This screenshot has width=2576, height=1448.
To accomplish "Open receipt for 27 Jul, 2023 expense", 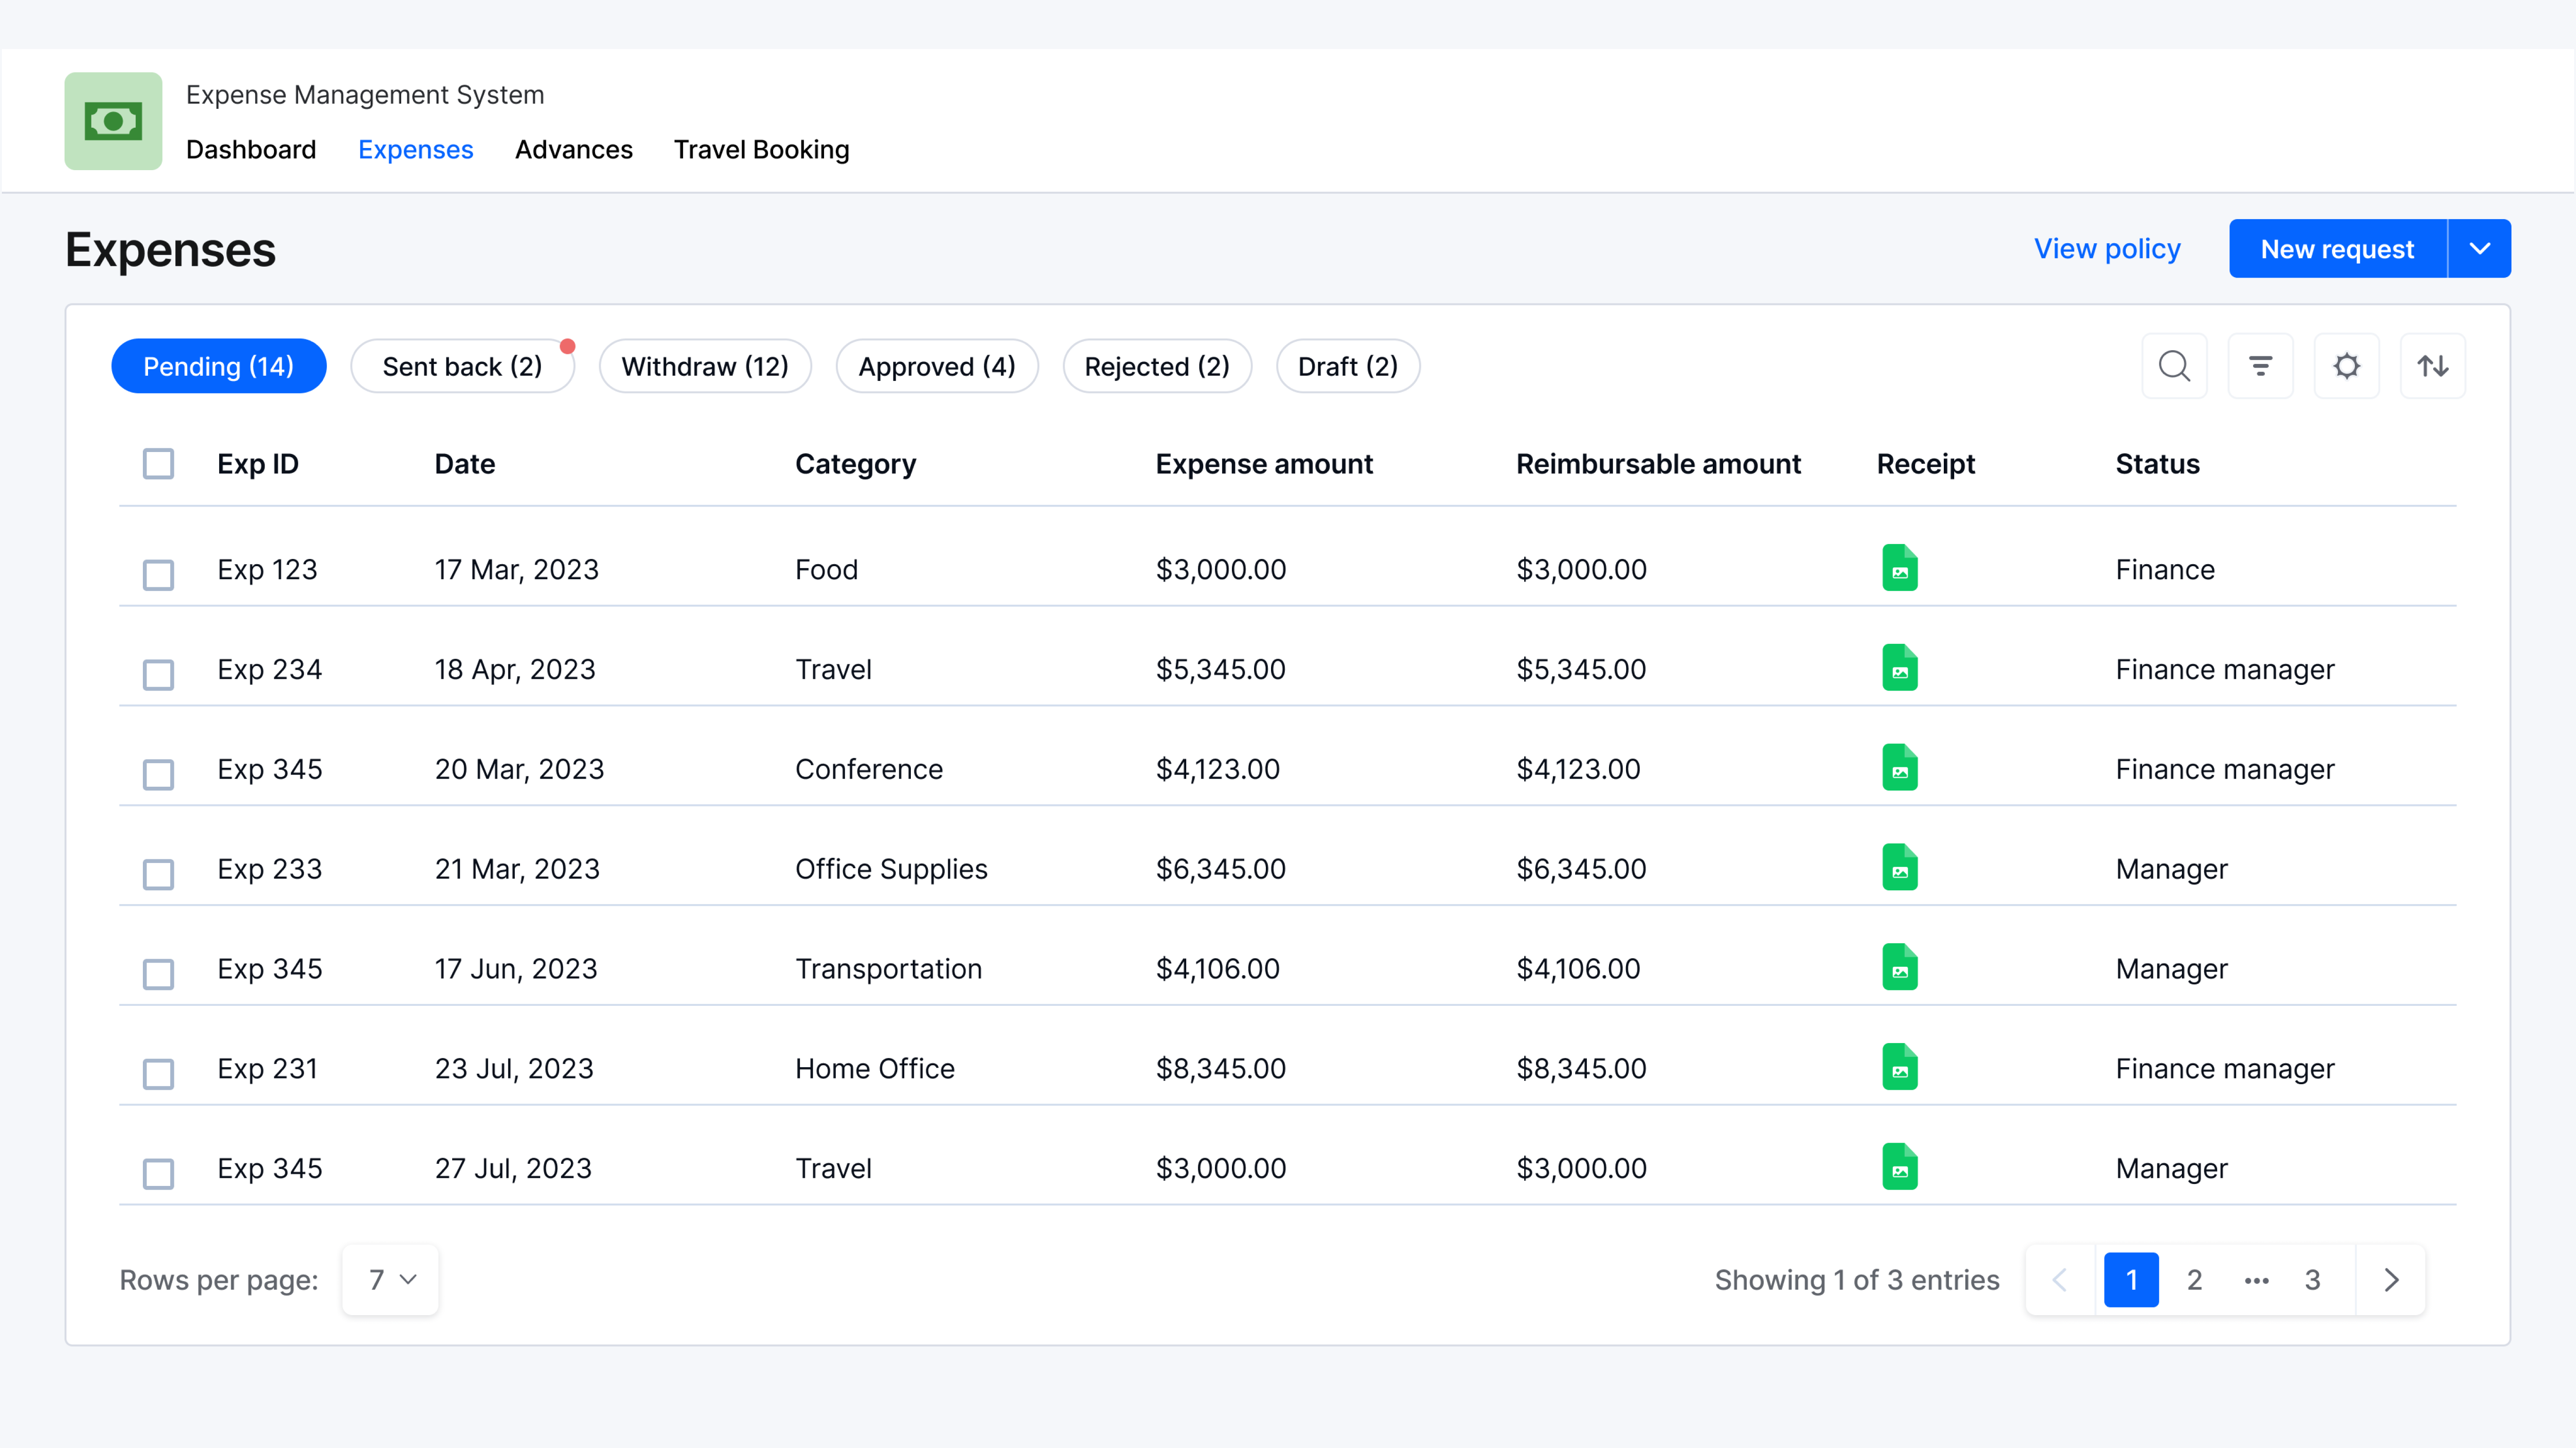I will pos(1899,1167).
